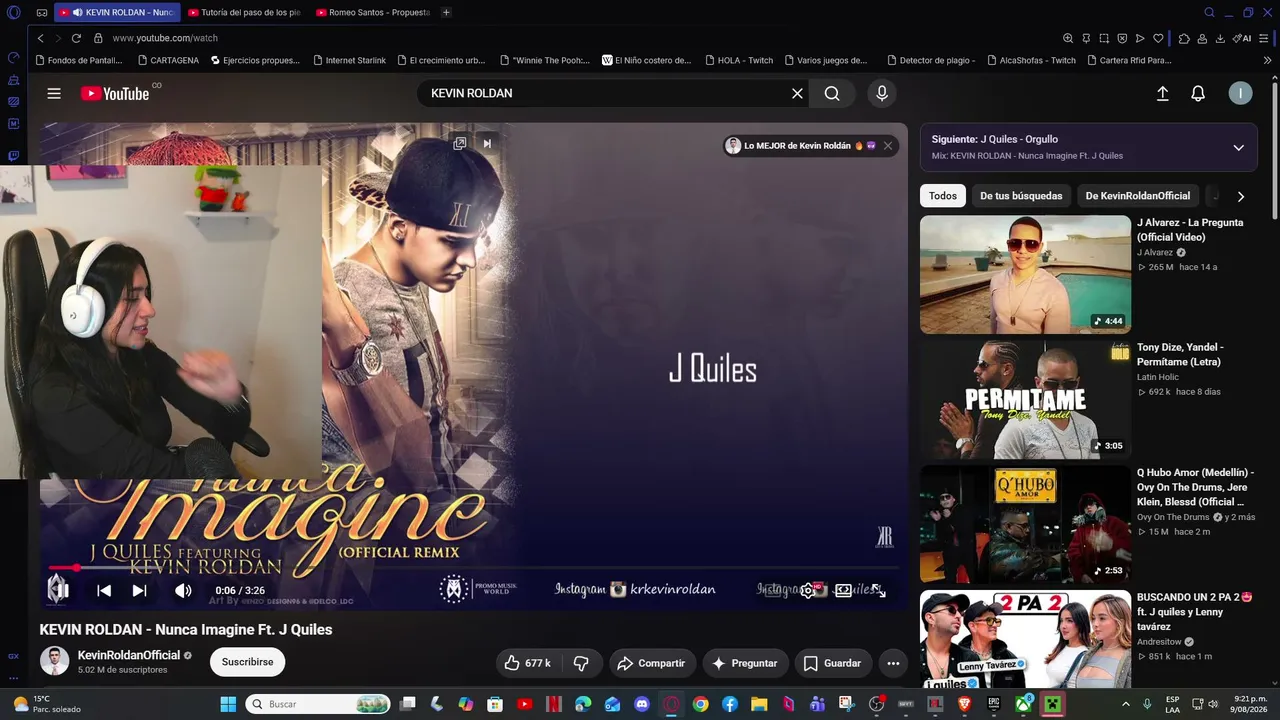Show more filter chips with the arrow
This screenshot has width=1280, height=720.
(1241, 196)
